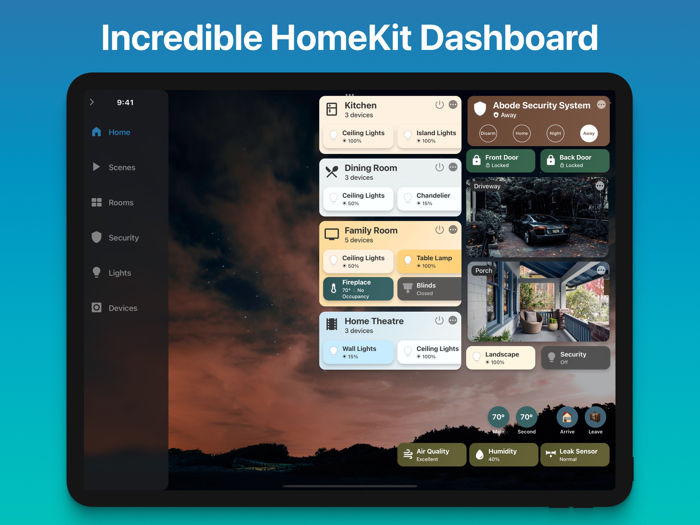Open the Security sidebar item
The image size is (700, 525).
115,238
